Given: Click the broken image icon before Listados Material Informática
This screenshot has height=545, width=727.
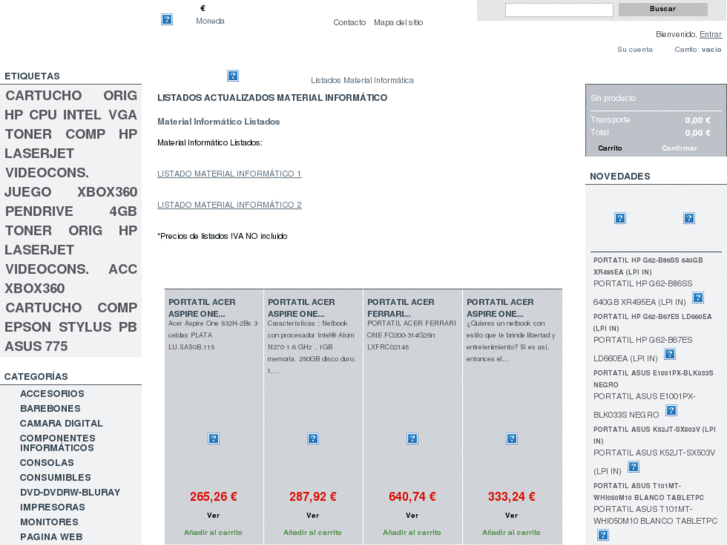Looking at the screenshot, I should coord(233,76).
